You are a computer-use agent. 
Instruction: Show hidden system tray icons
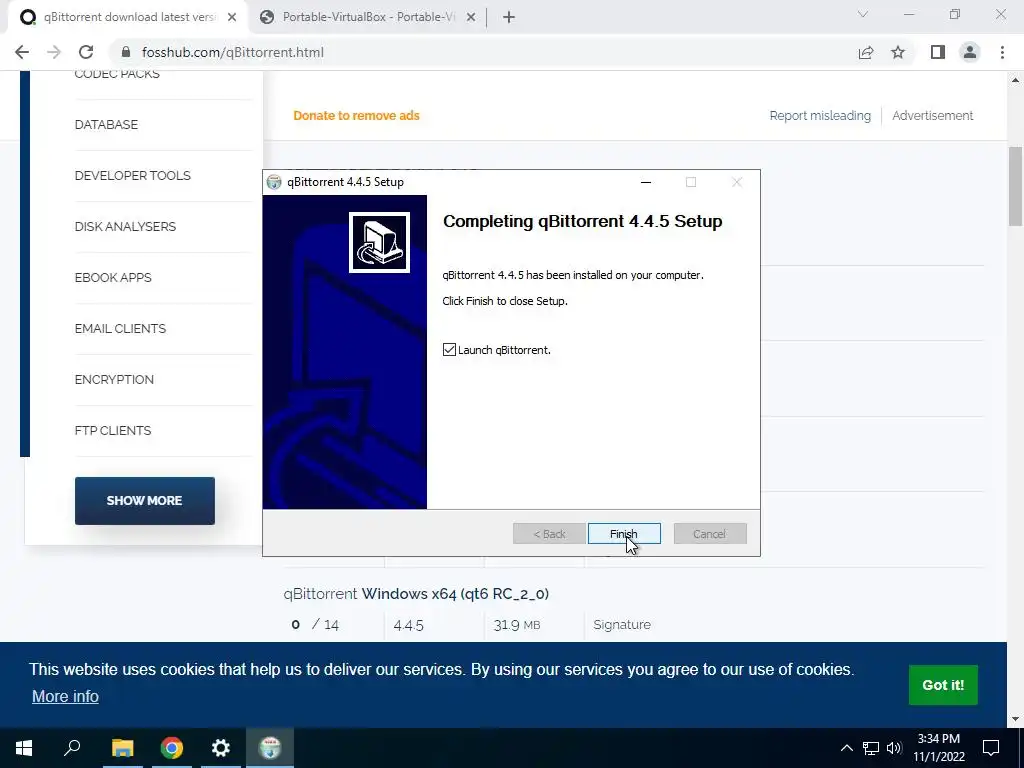pos(846,748)
